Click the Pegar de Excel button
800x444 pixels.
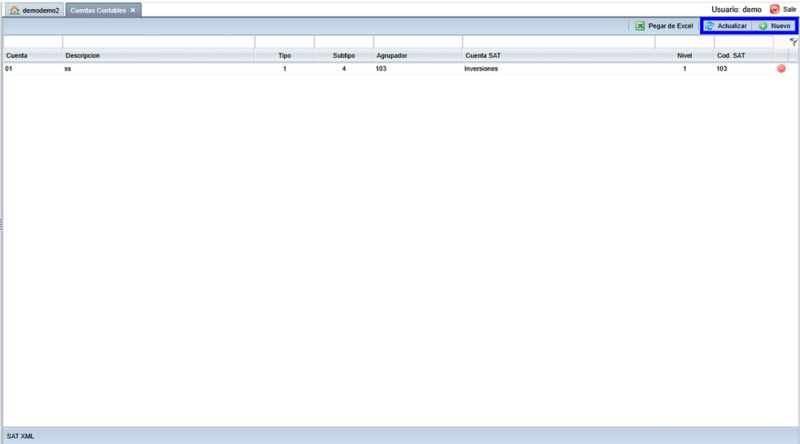click(x=664, y=26)
